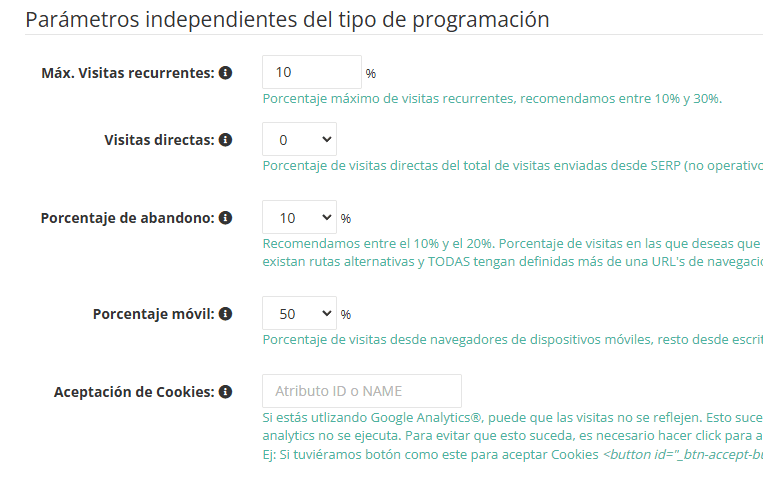
Task: Click info icon beside Máx. Visitas recurrentes
Action: tap(226, 73)
